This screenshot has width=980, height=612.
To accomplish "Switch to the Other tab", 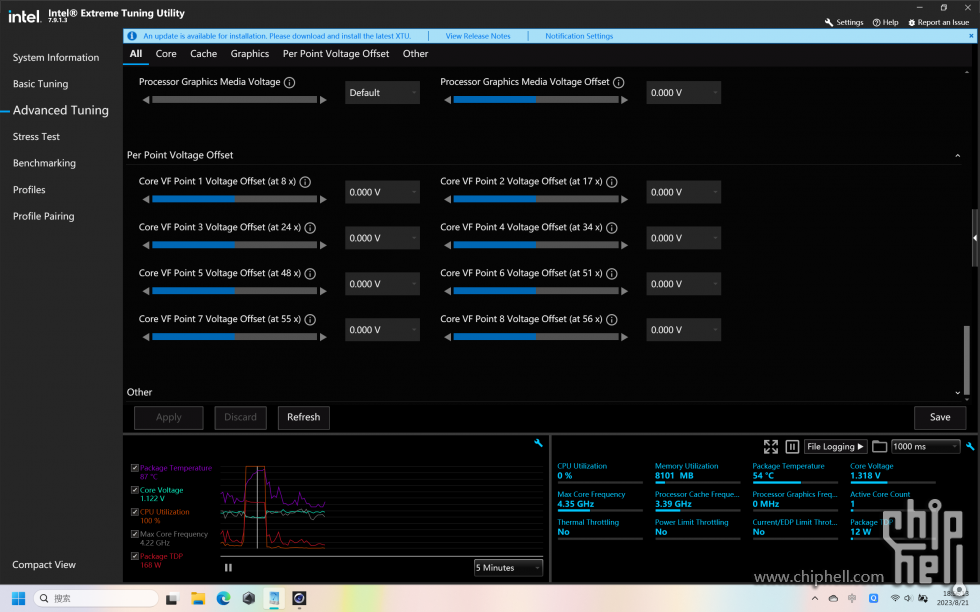I will (416, 54).
